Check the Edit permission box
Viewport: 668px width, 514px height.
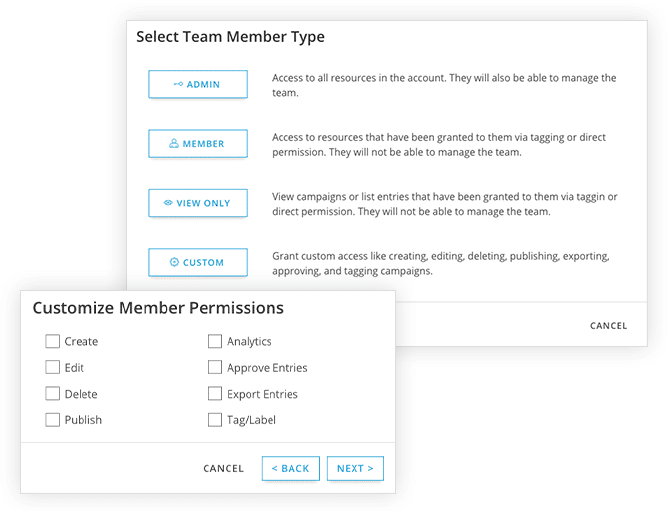click(53, 368)
